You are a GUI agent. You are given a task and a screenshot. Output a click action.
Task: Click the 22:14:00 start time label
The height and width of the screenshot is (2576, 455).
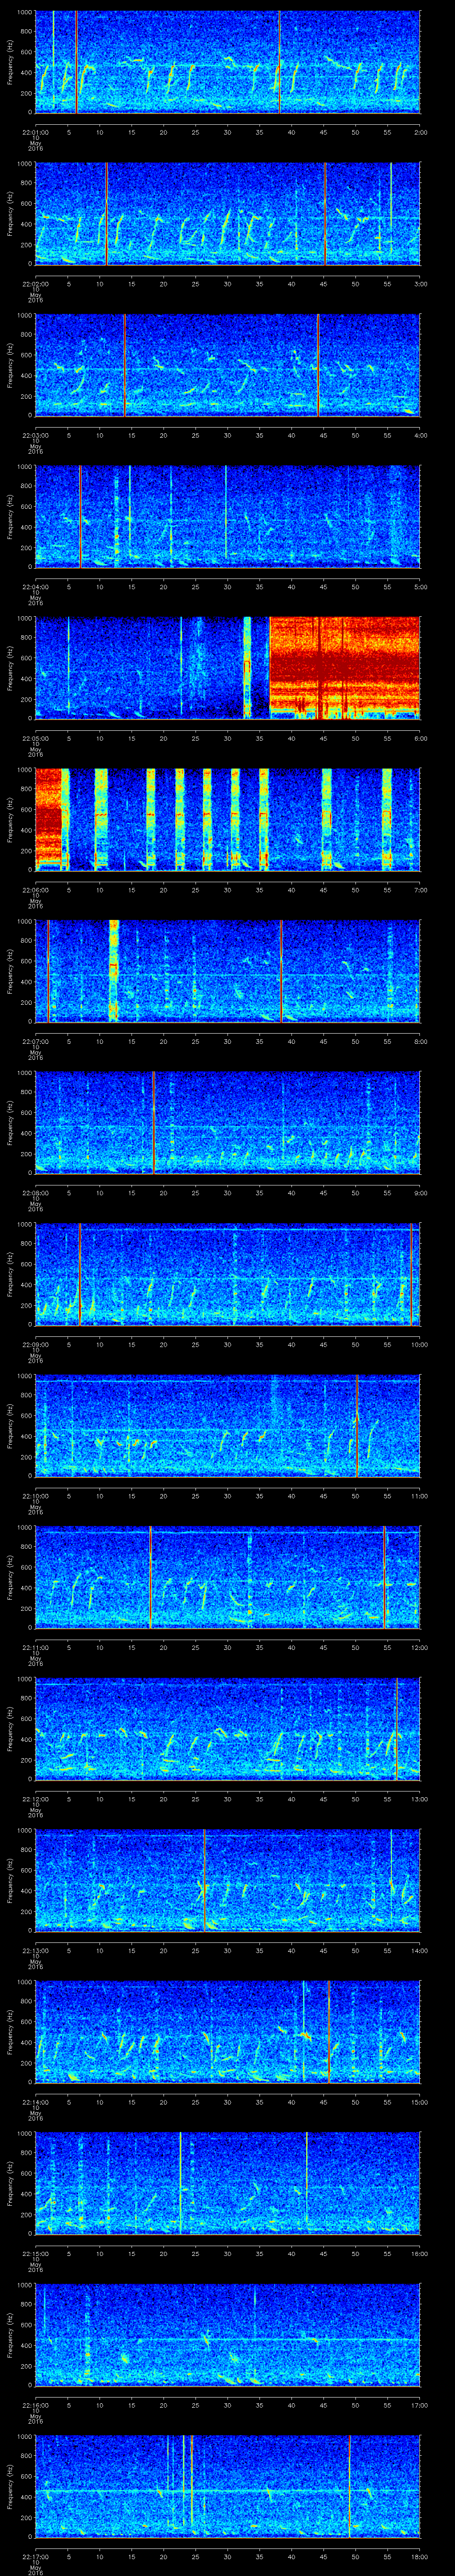[35, 2102]
